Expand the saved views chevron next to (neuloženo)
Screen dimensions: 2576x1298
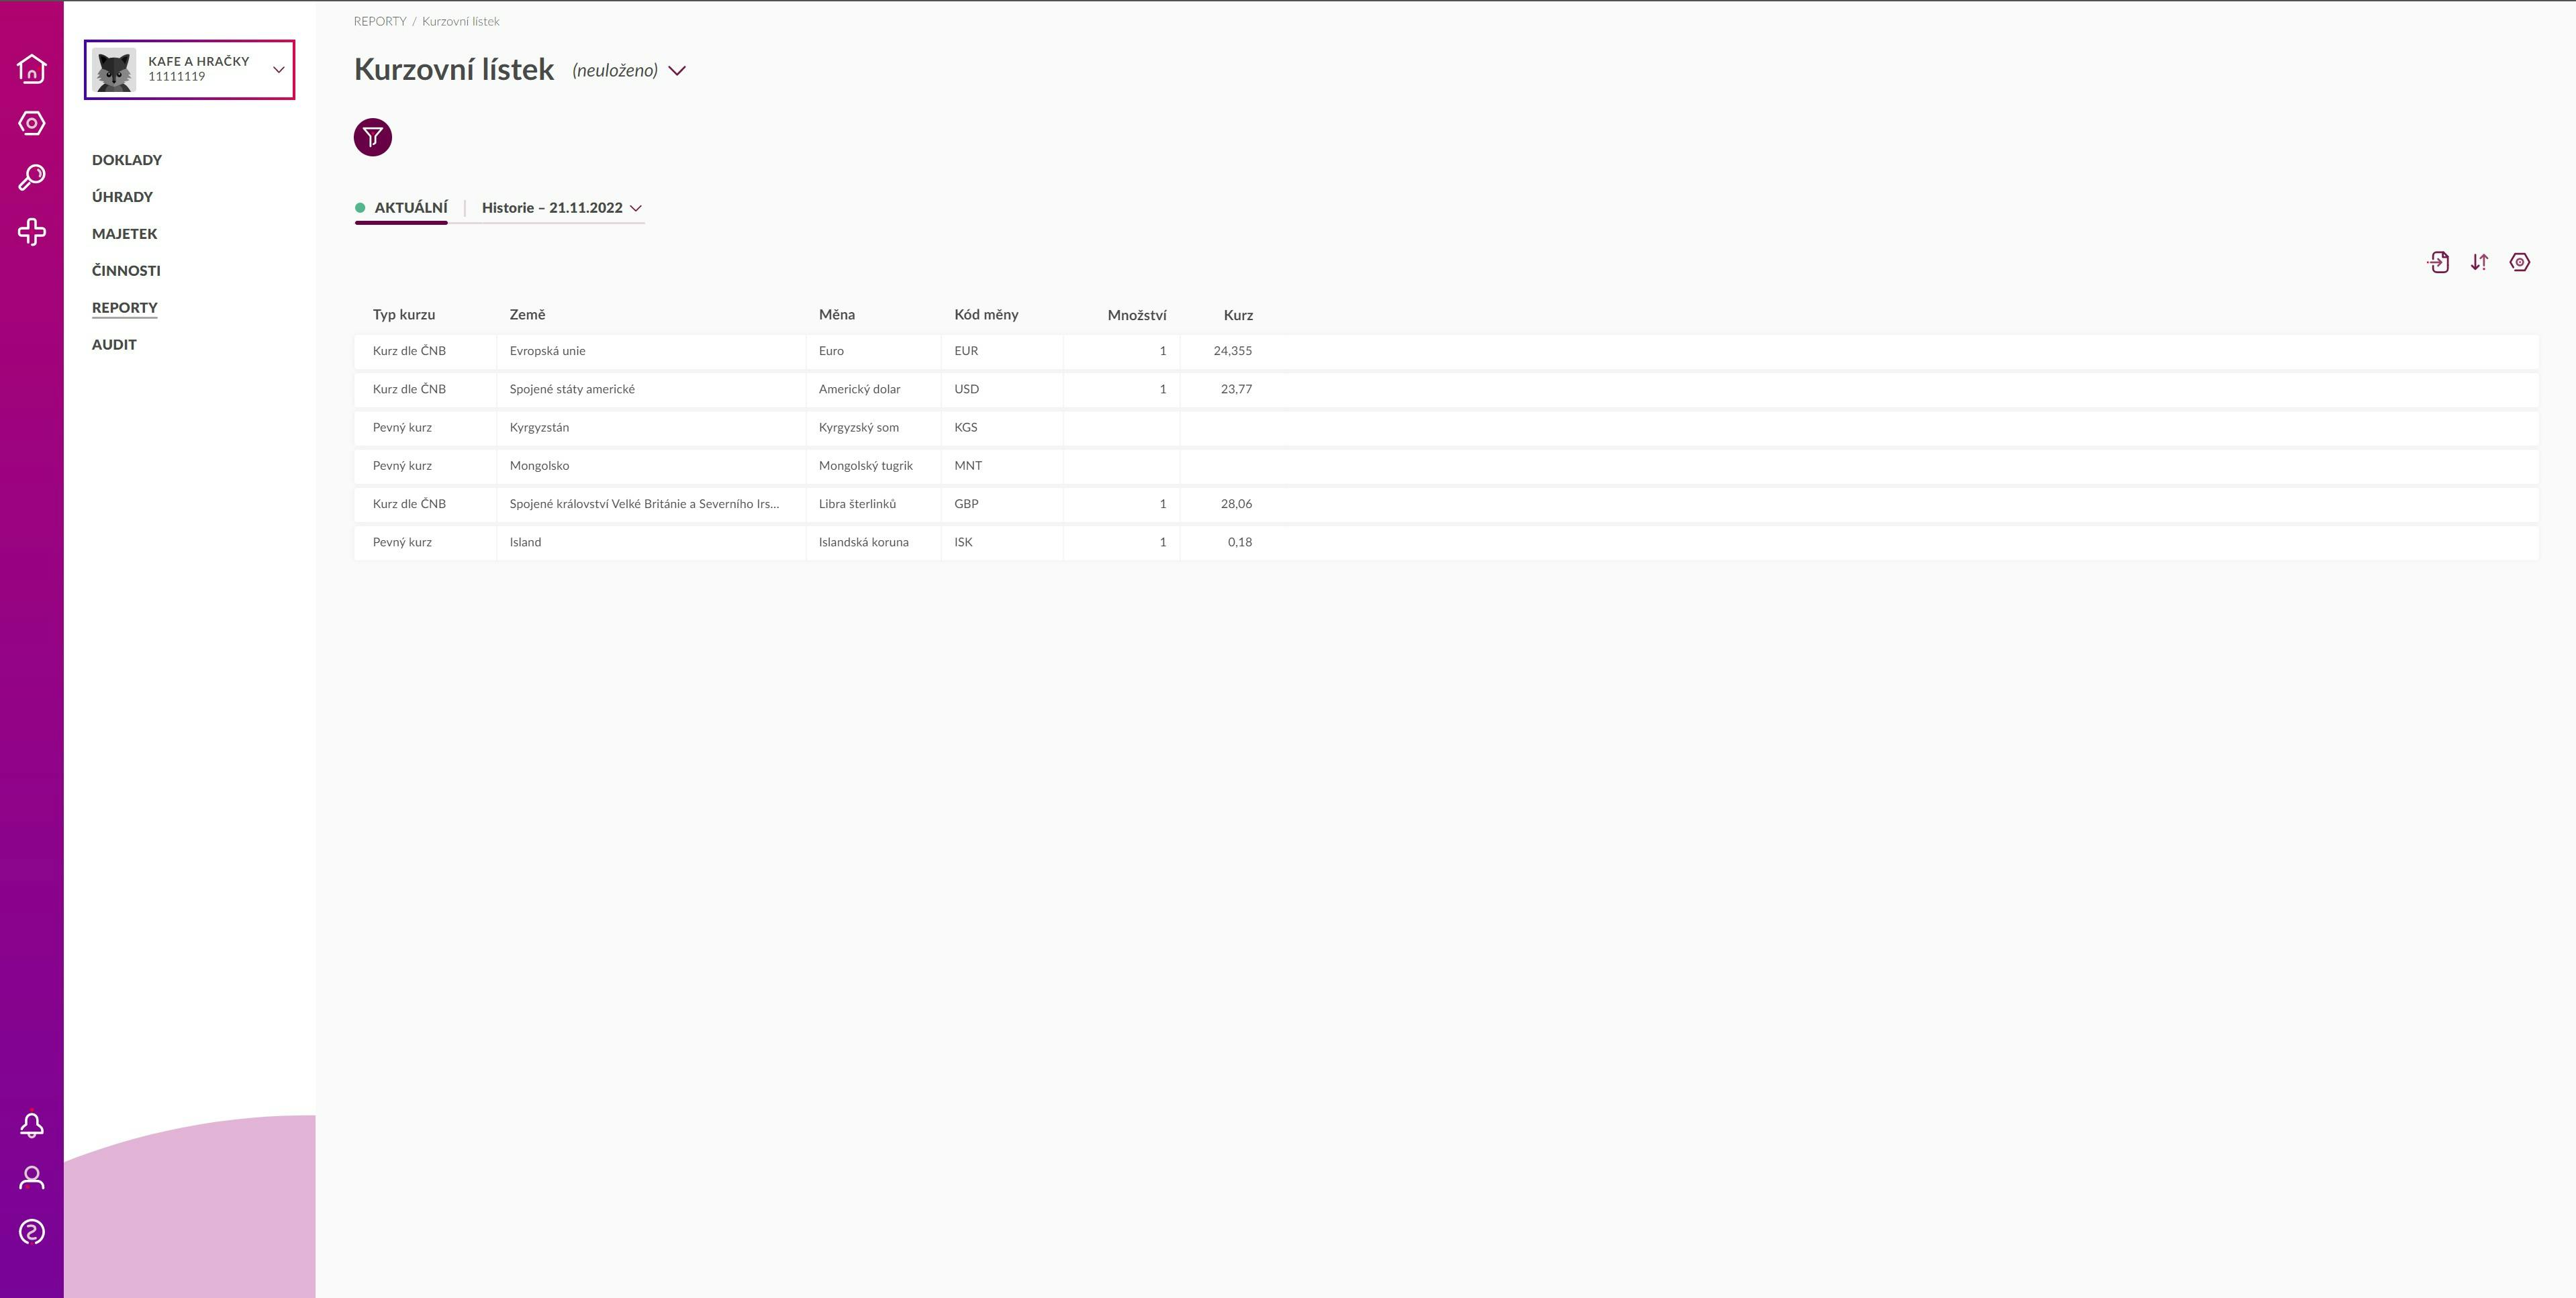pos(677,71)
